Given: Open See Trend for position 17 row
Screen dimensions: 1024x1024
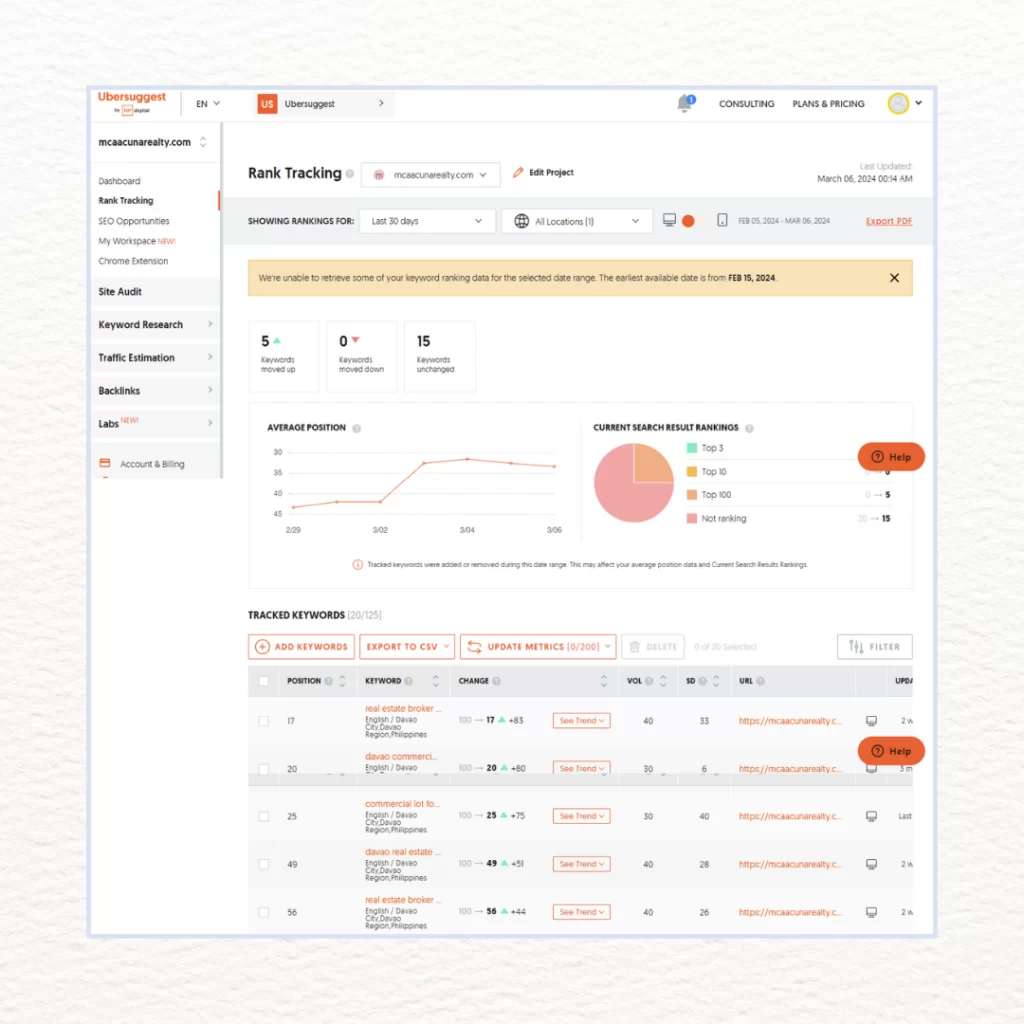Looking at the screenshot, I should [x=581, y=720].
